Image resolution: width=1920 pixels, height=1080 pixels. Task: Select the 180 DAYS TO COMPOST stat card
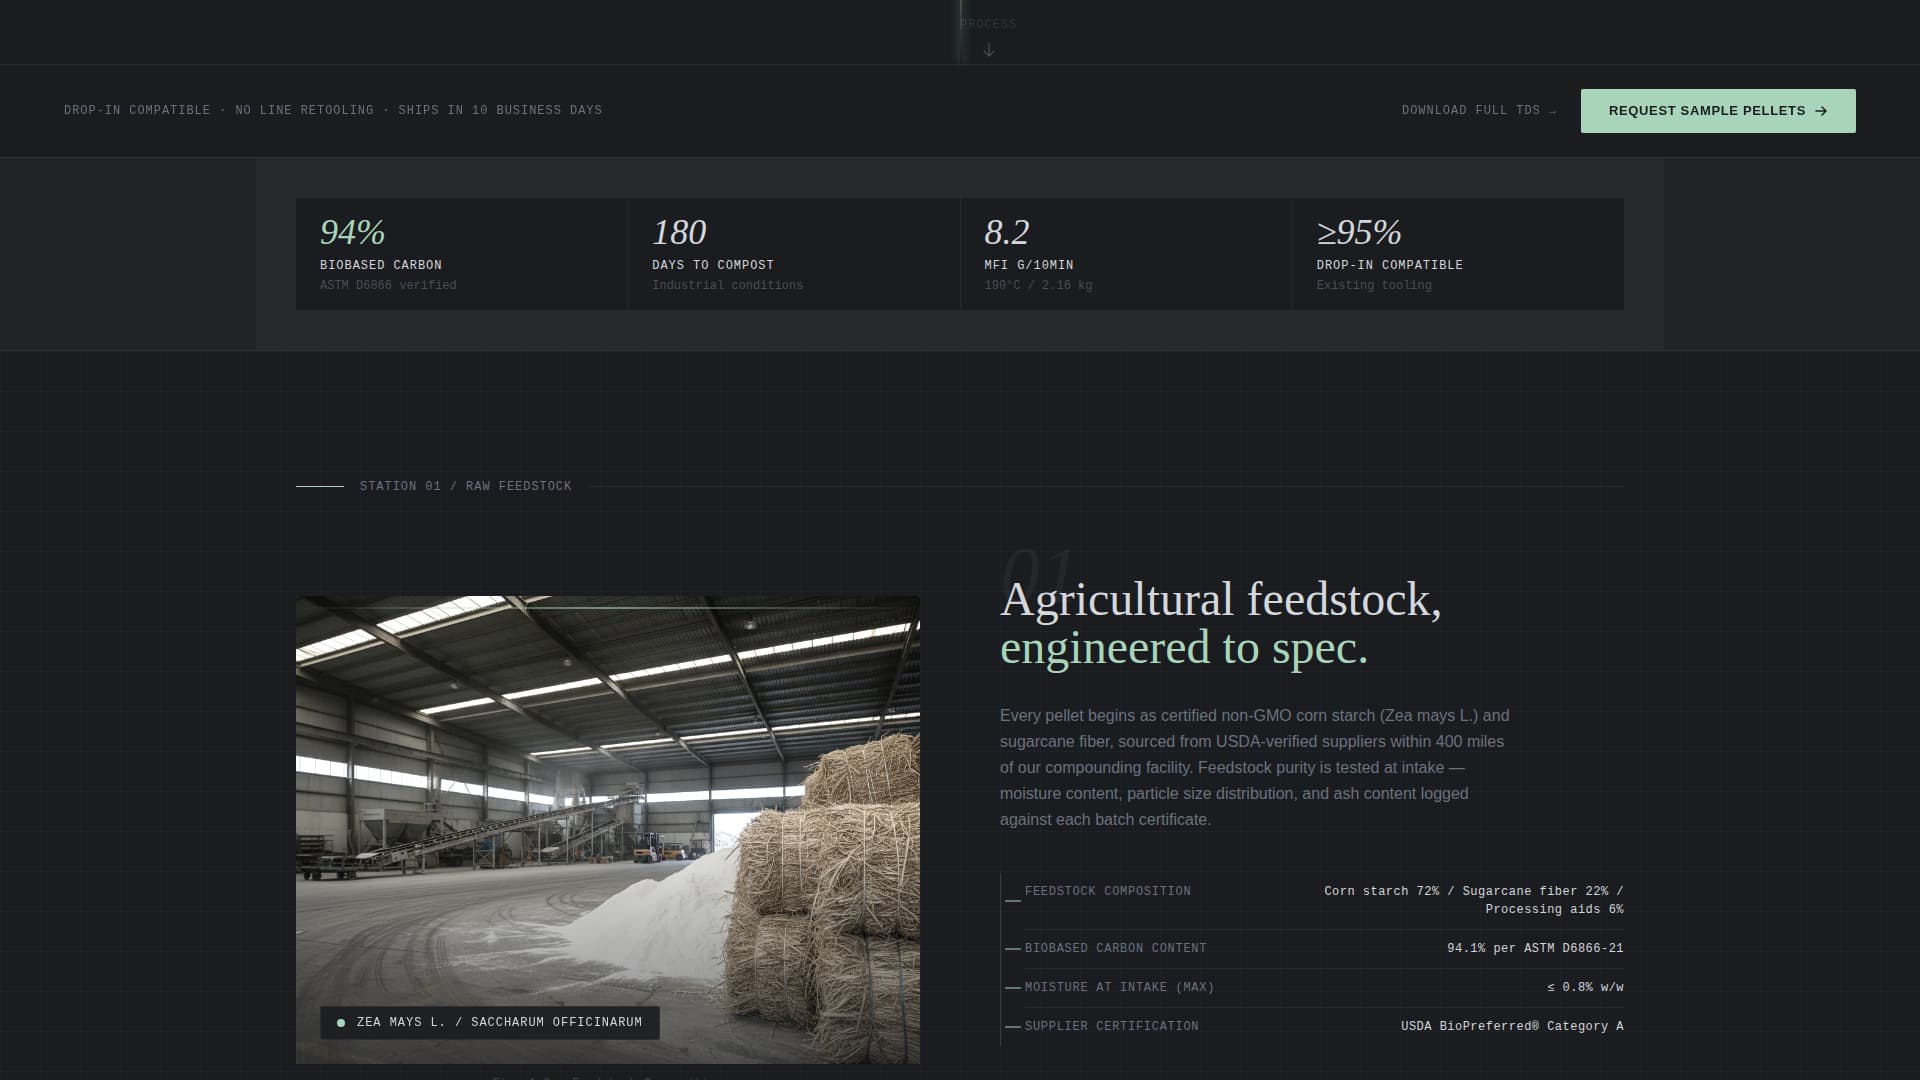coord(793,253)
